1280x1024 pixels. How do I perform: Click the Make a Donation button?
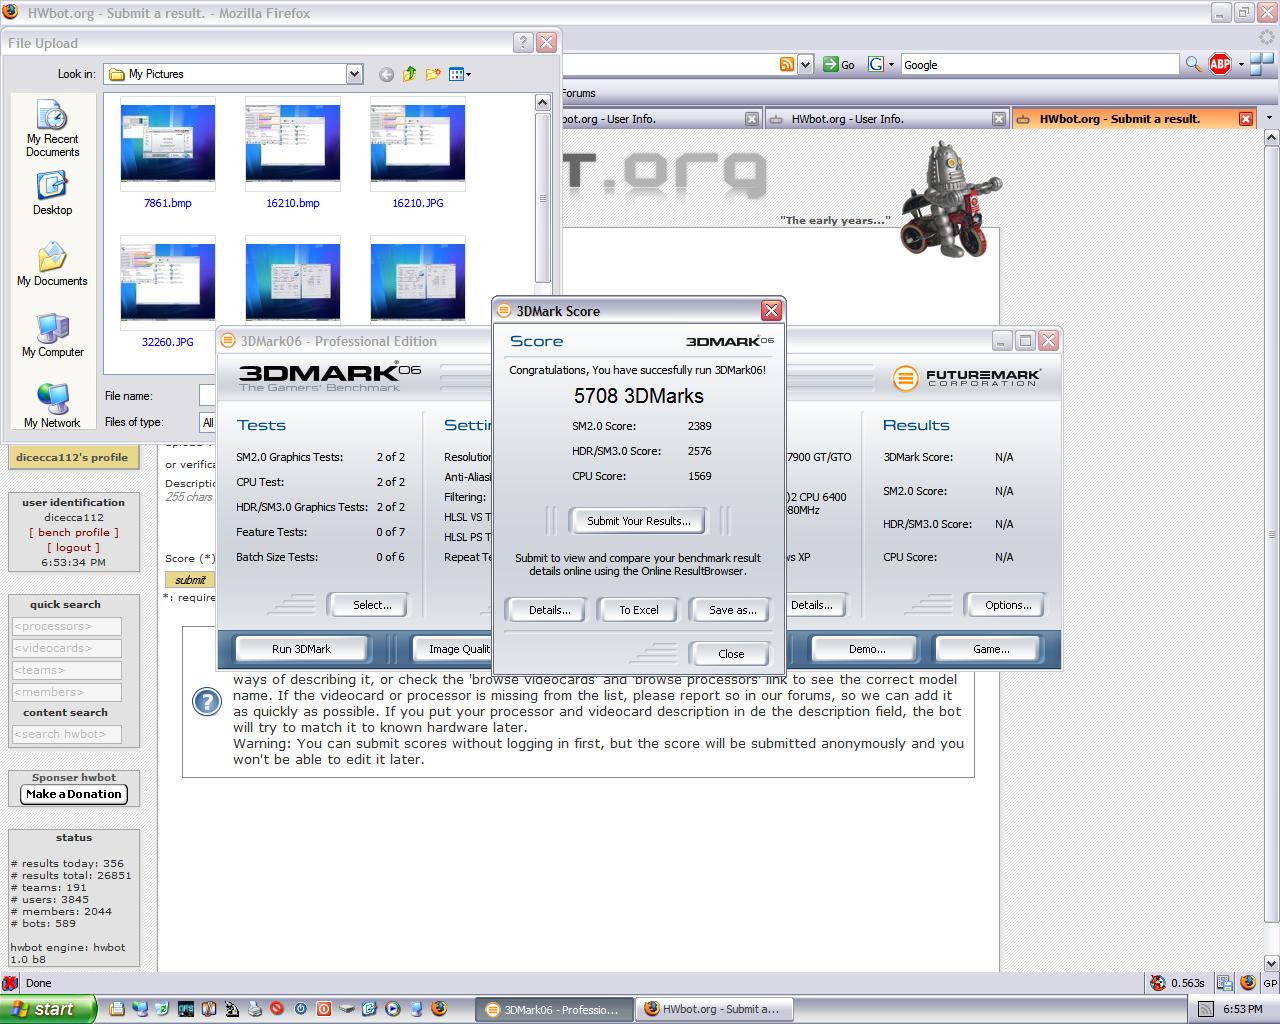coord(74,794)
